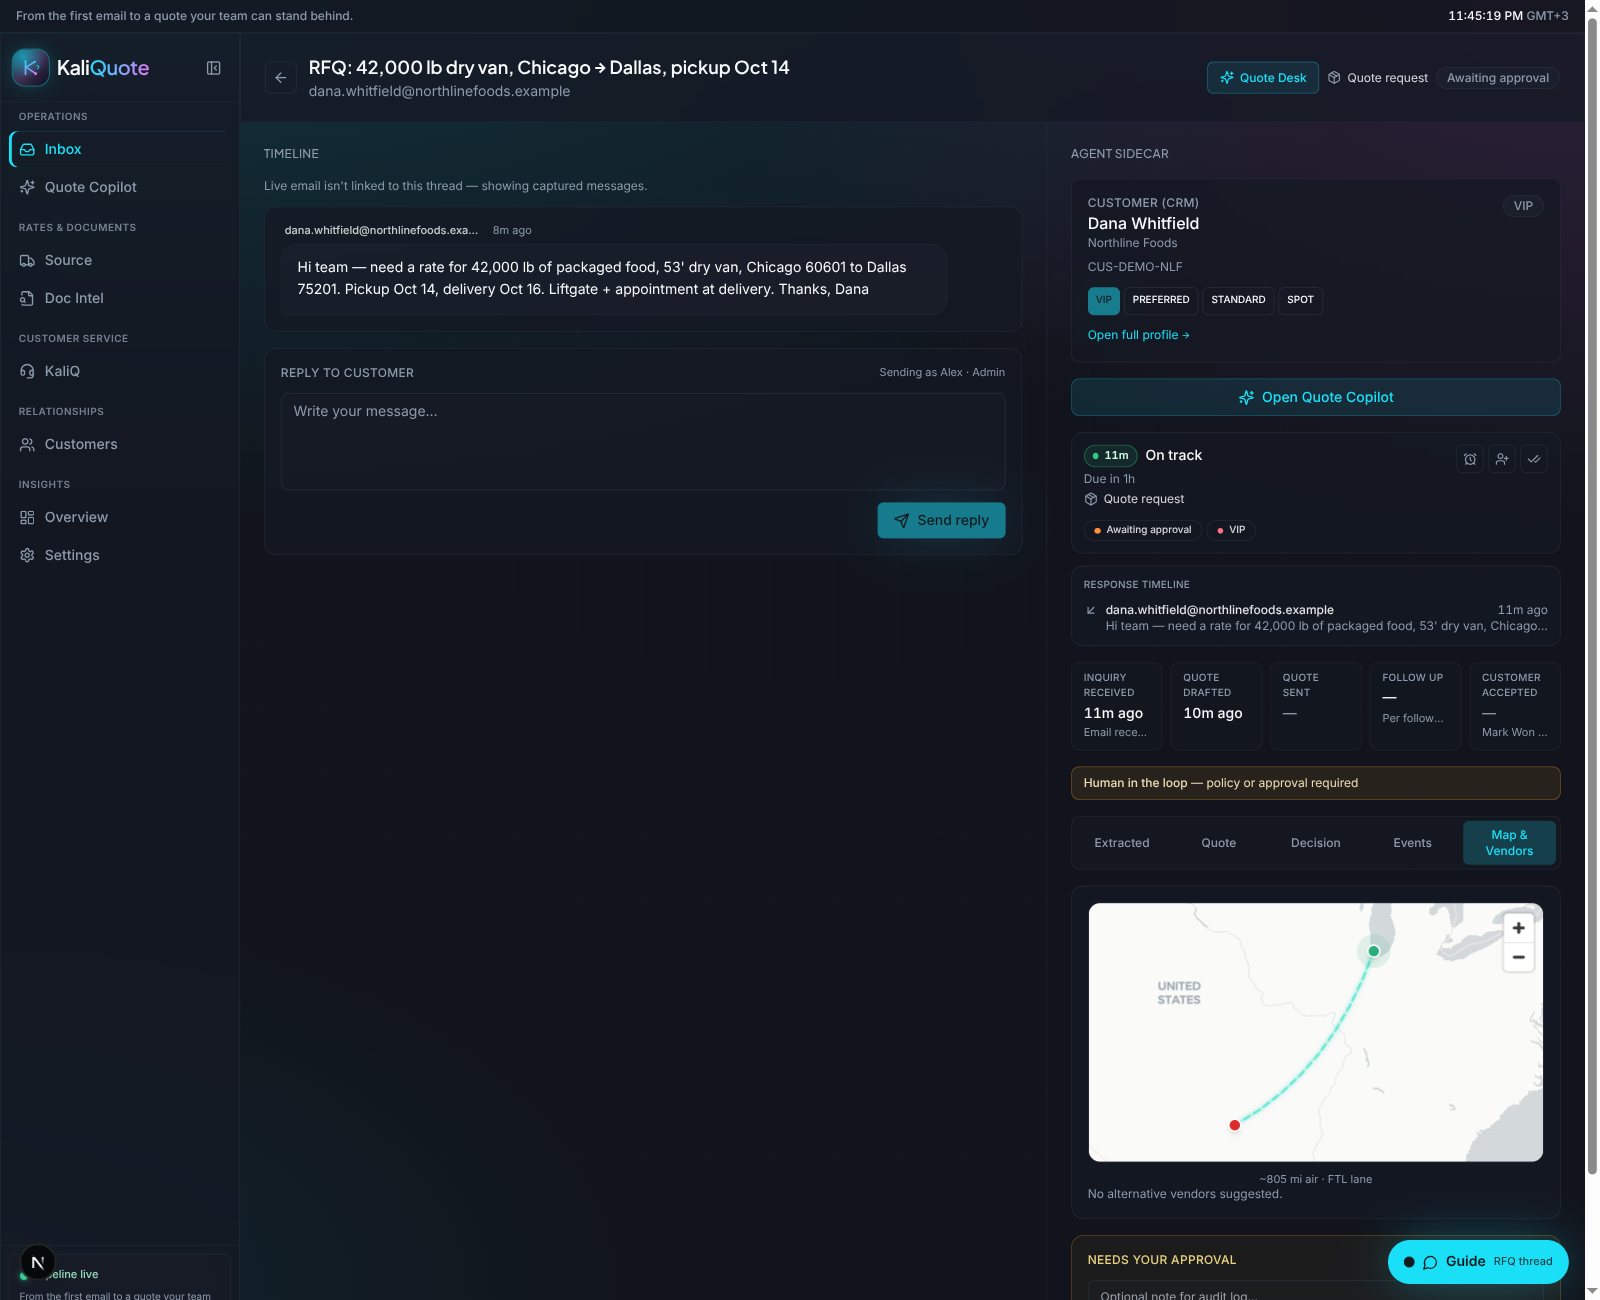
Task: Go back using the arrow button
Action: click(281, 78)
